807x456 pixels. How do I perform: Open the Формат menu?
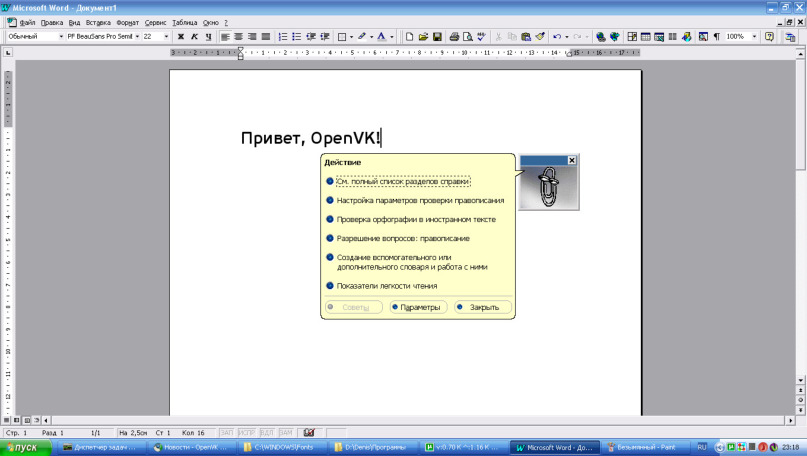tap(128, 23)
